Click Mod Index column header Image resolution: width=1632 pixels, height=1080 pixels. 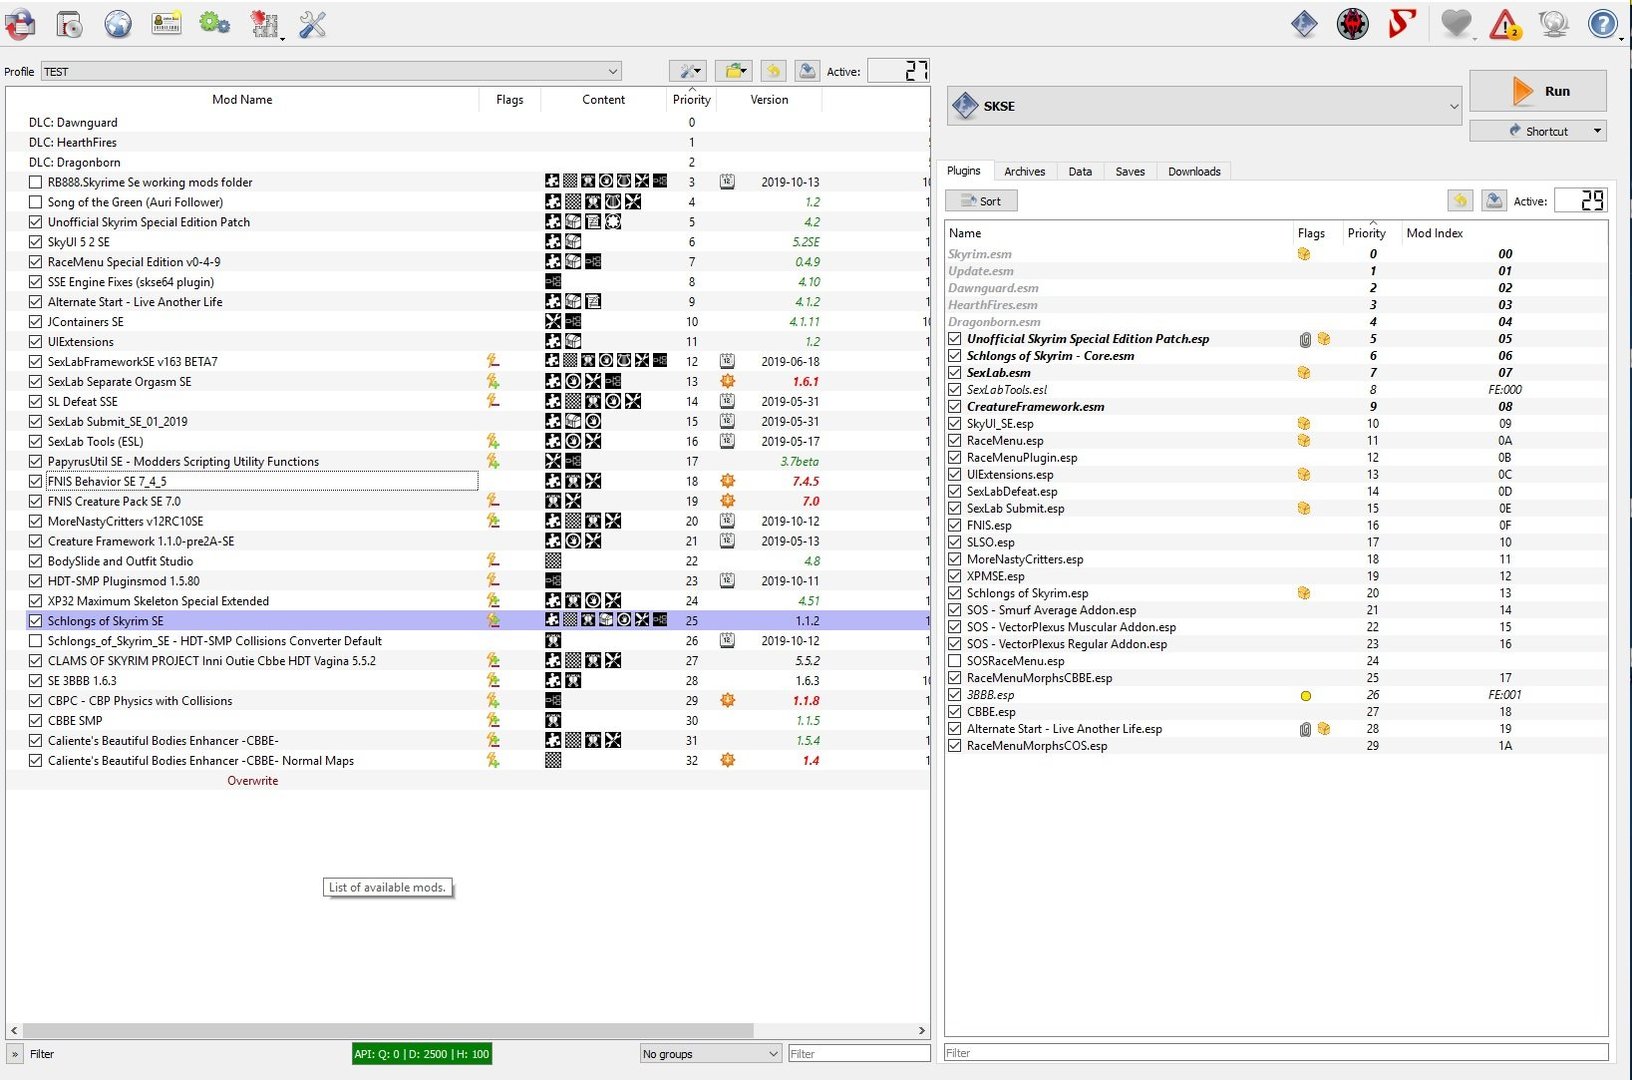(1435, 233)
